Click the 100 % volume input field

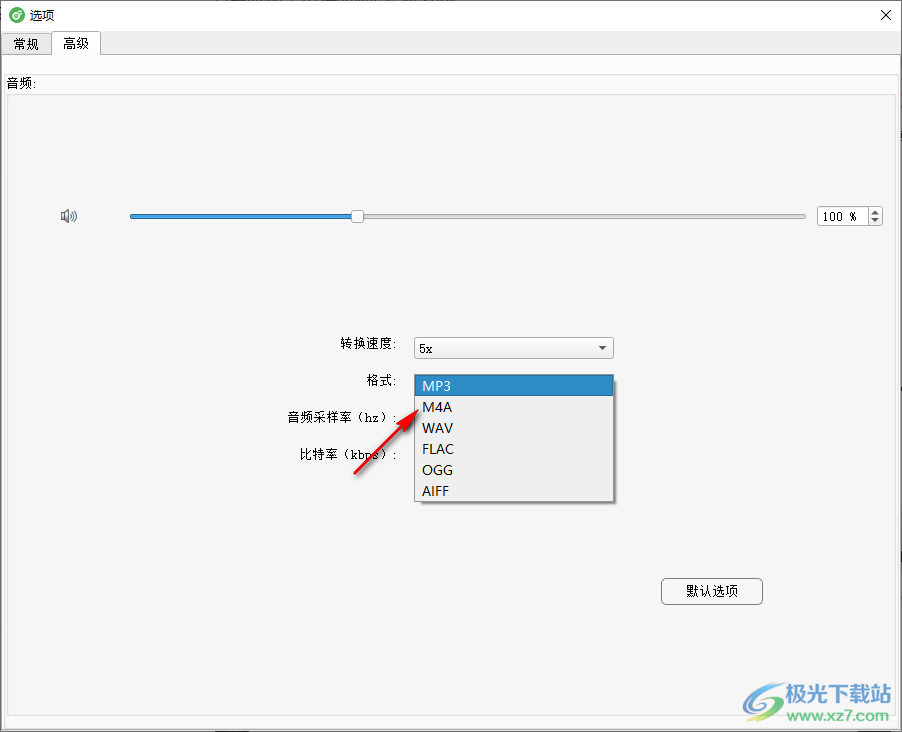(842, 216)
